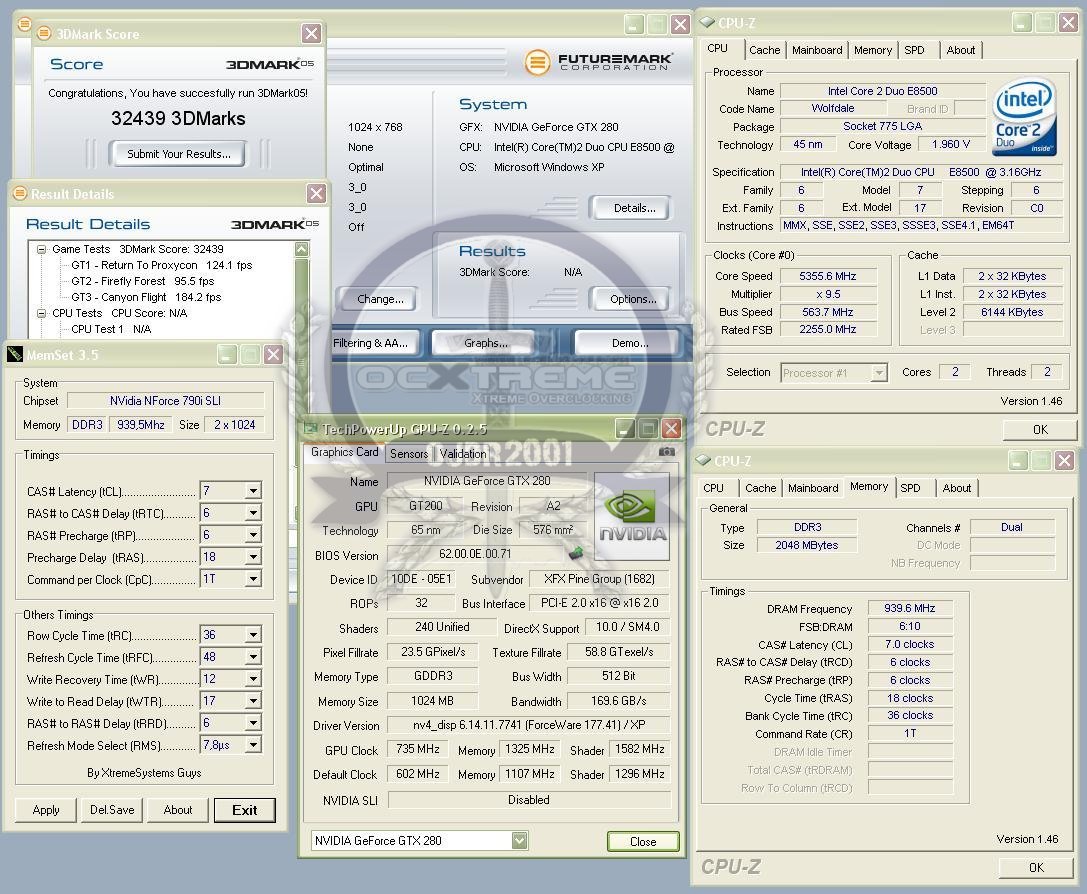Click the camera screenshot icon in GPU-Z

pos(666,452)
